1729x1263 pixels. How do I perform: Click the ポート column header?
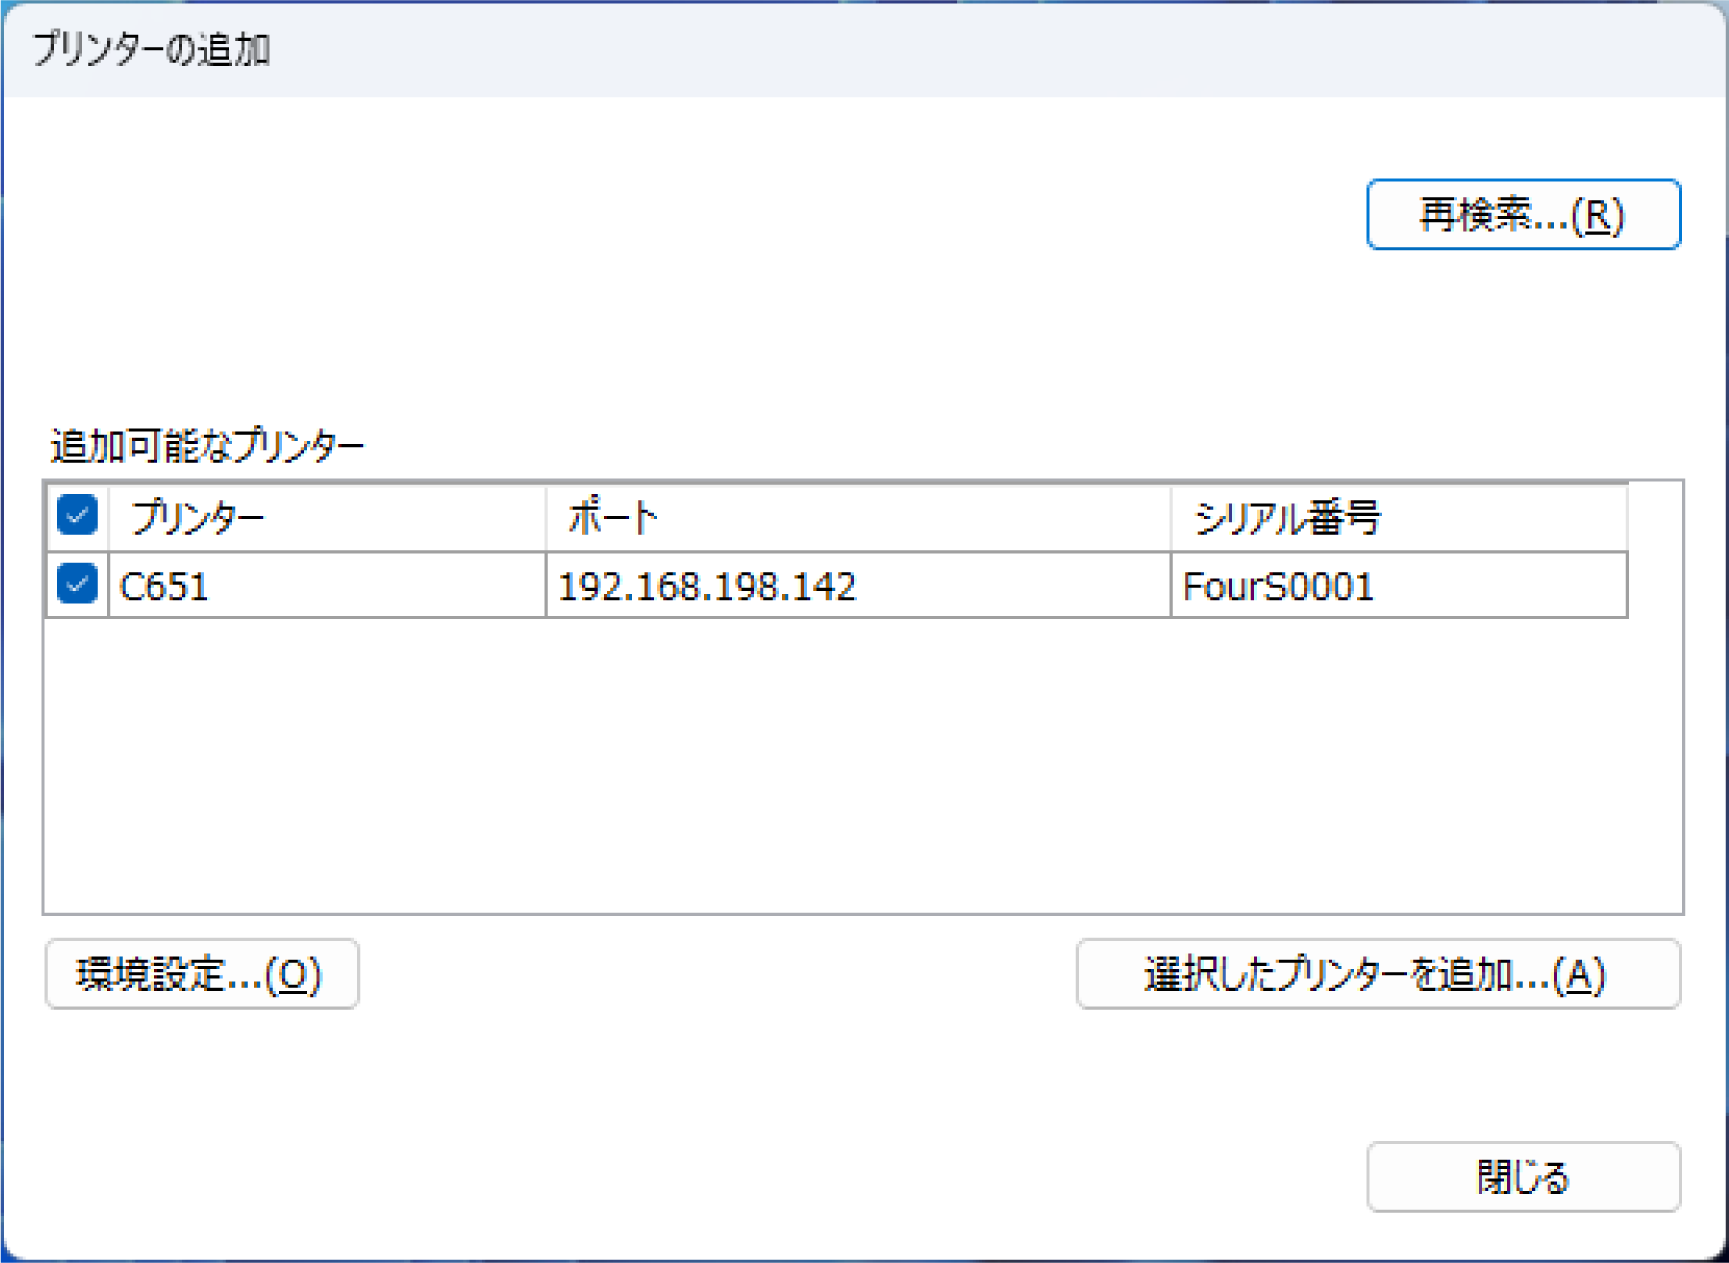pyautogui.click(x=857, y=518)
